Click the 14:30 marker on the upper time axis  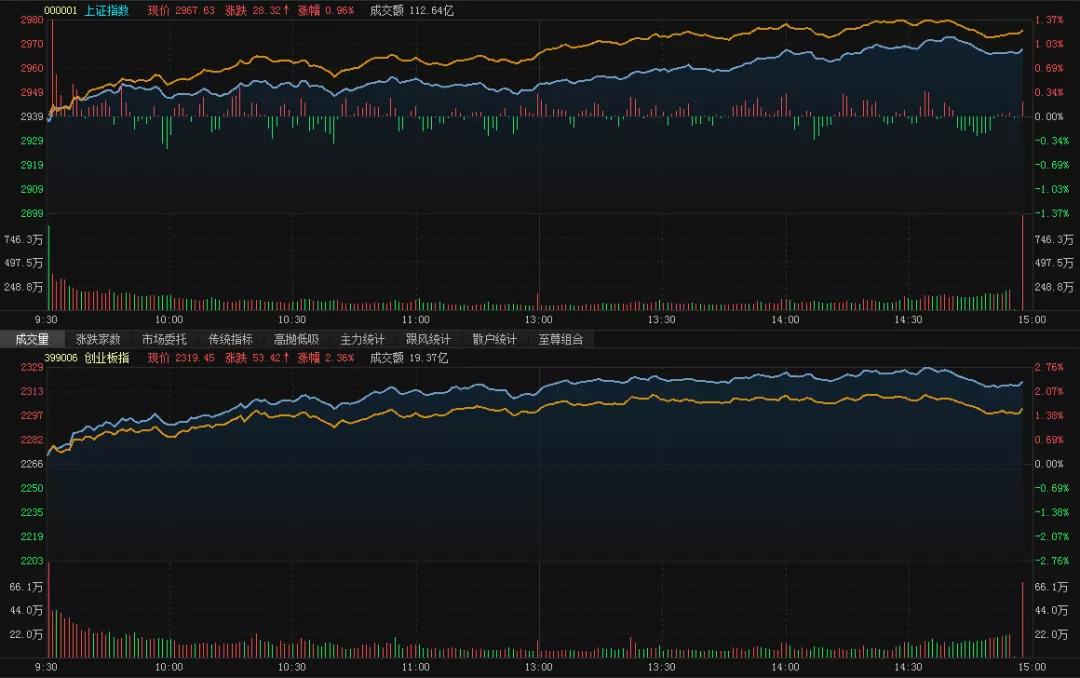pos(908,320)
